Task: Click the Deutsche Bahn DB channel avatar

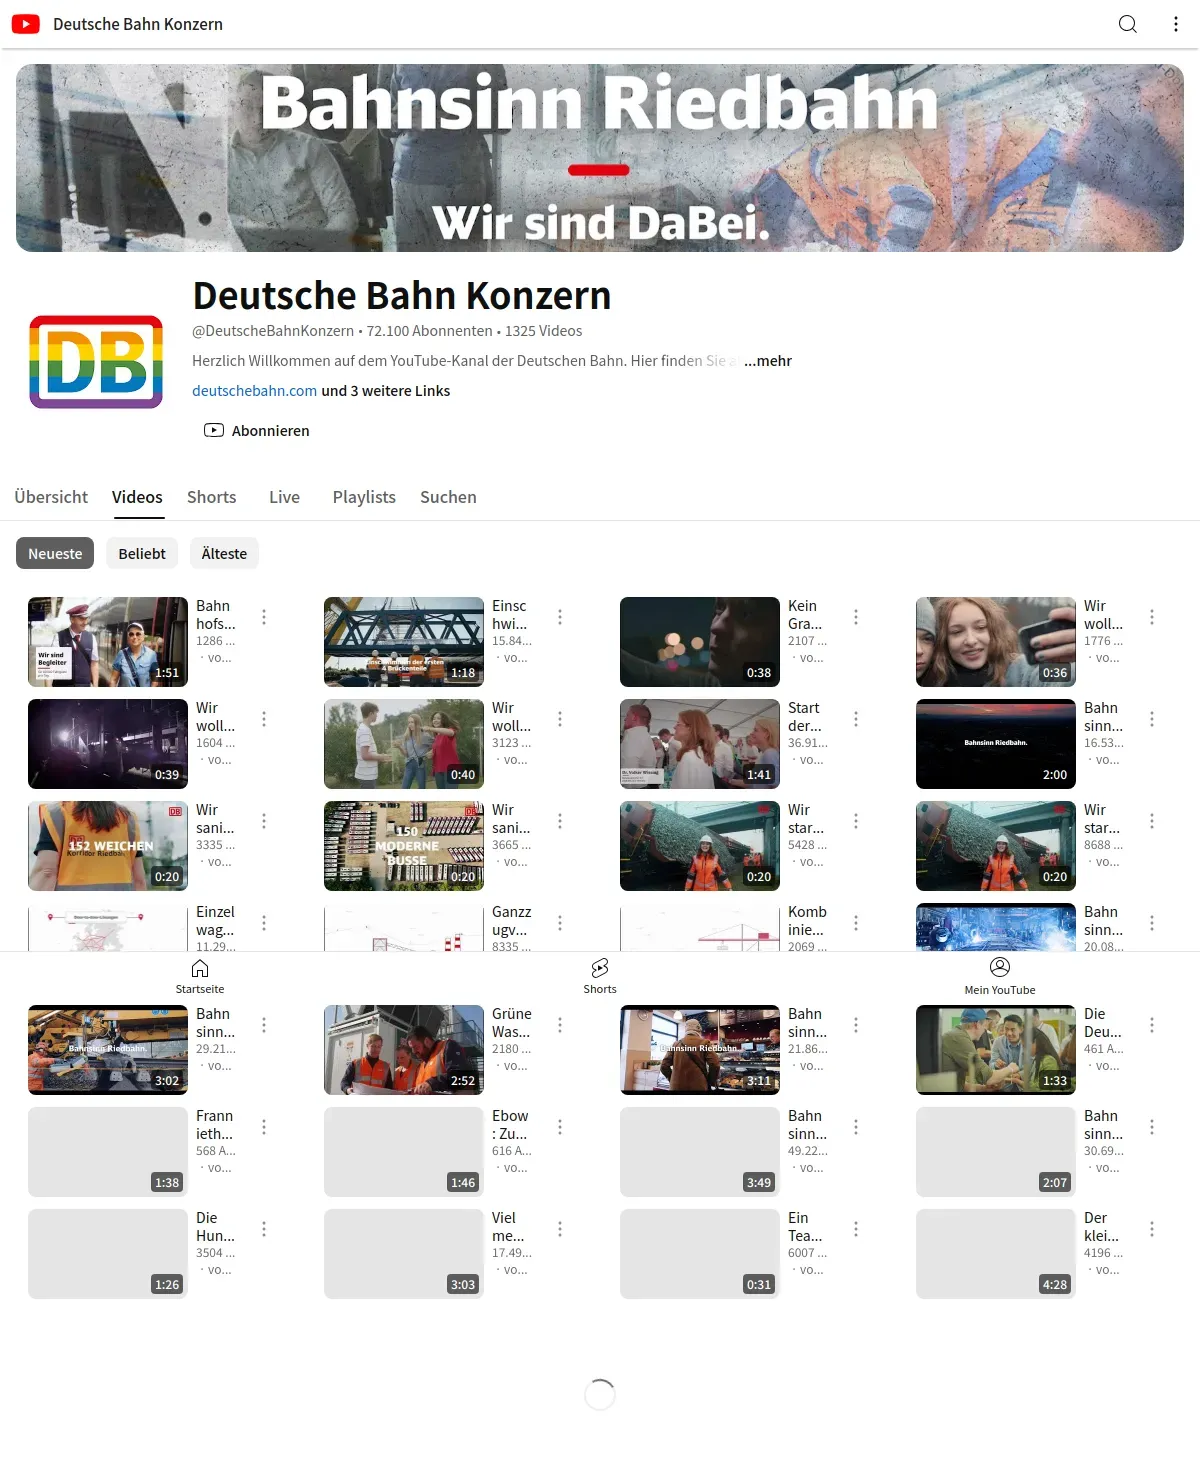Action: pyautogui.click(x=96, y=362)
